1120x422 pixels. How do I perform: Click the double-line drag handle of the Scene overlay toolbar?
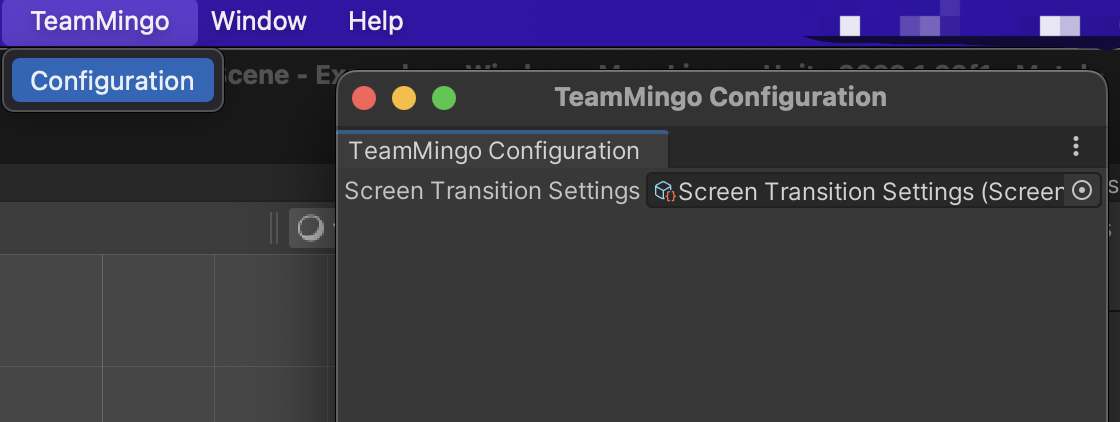click(274, 228)
